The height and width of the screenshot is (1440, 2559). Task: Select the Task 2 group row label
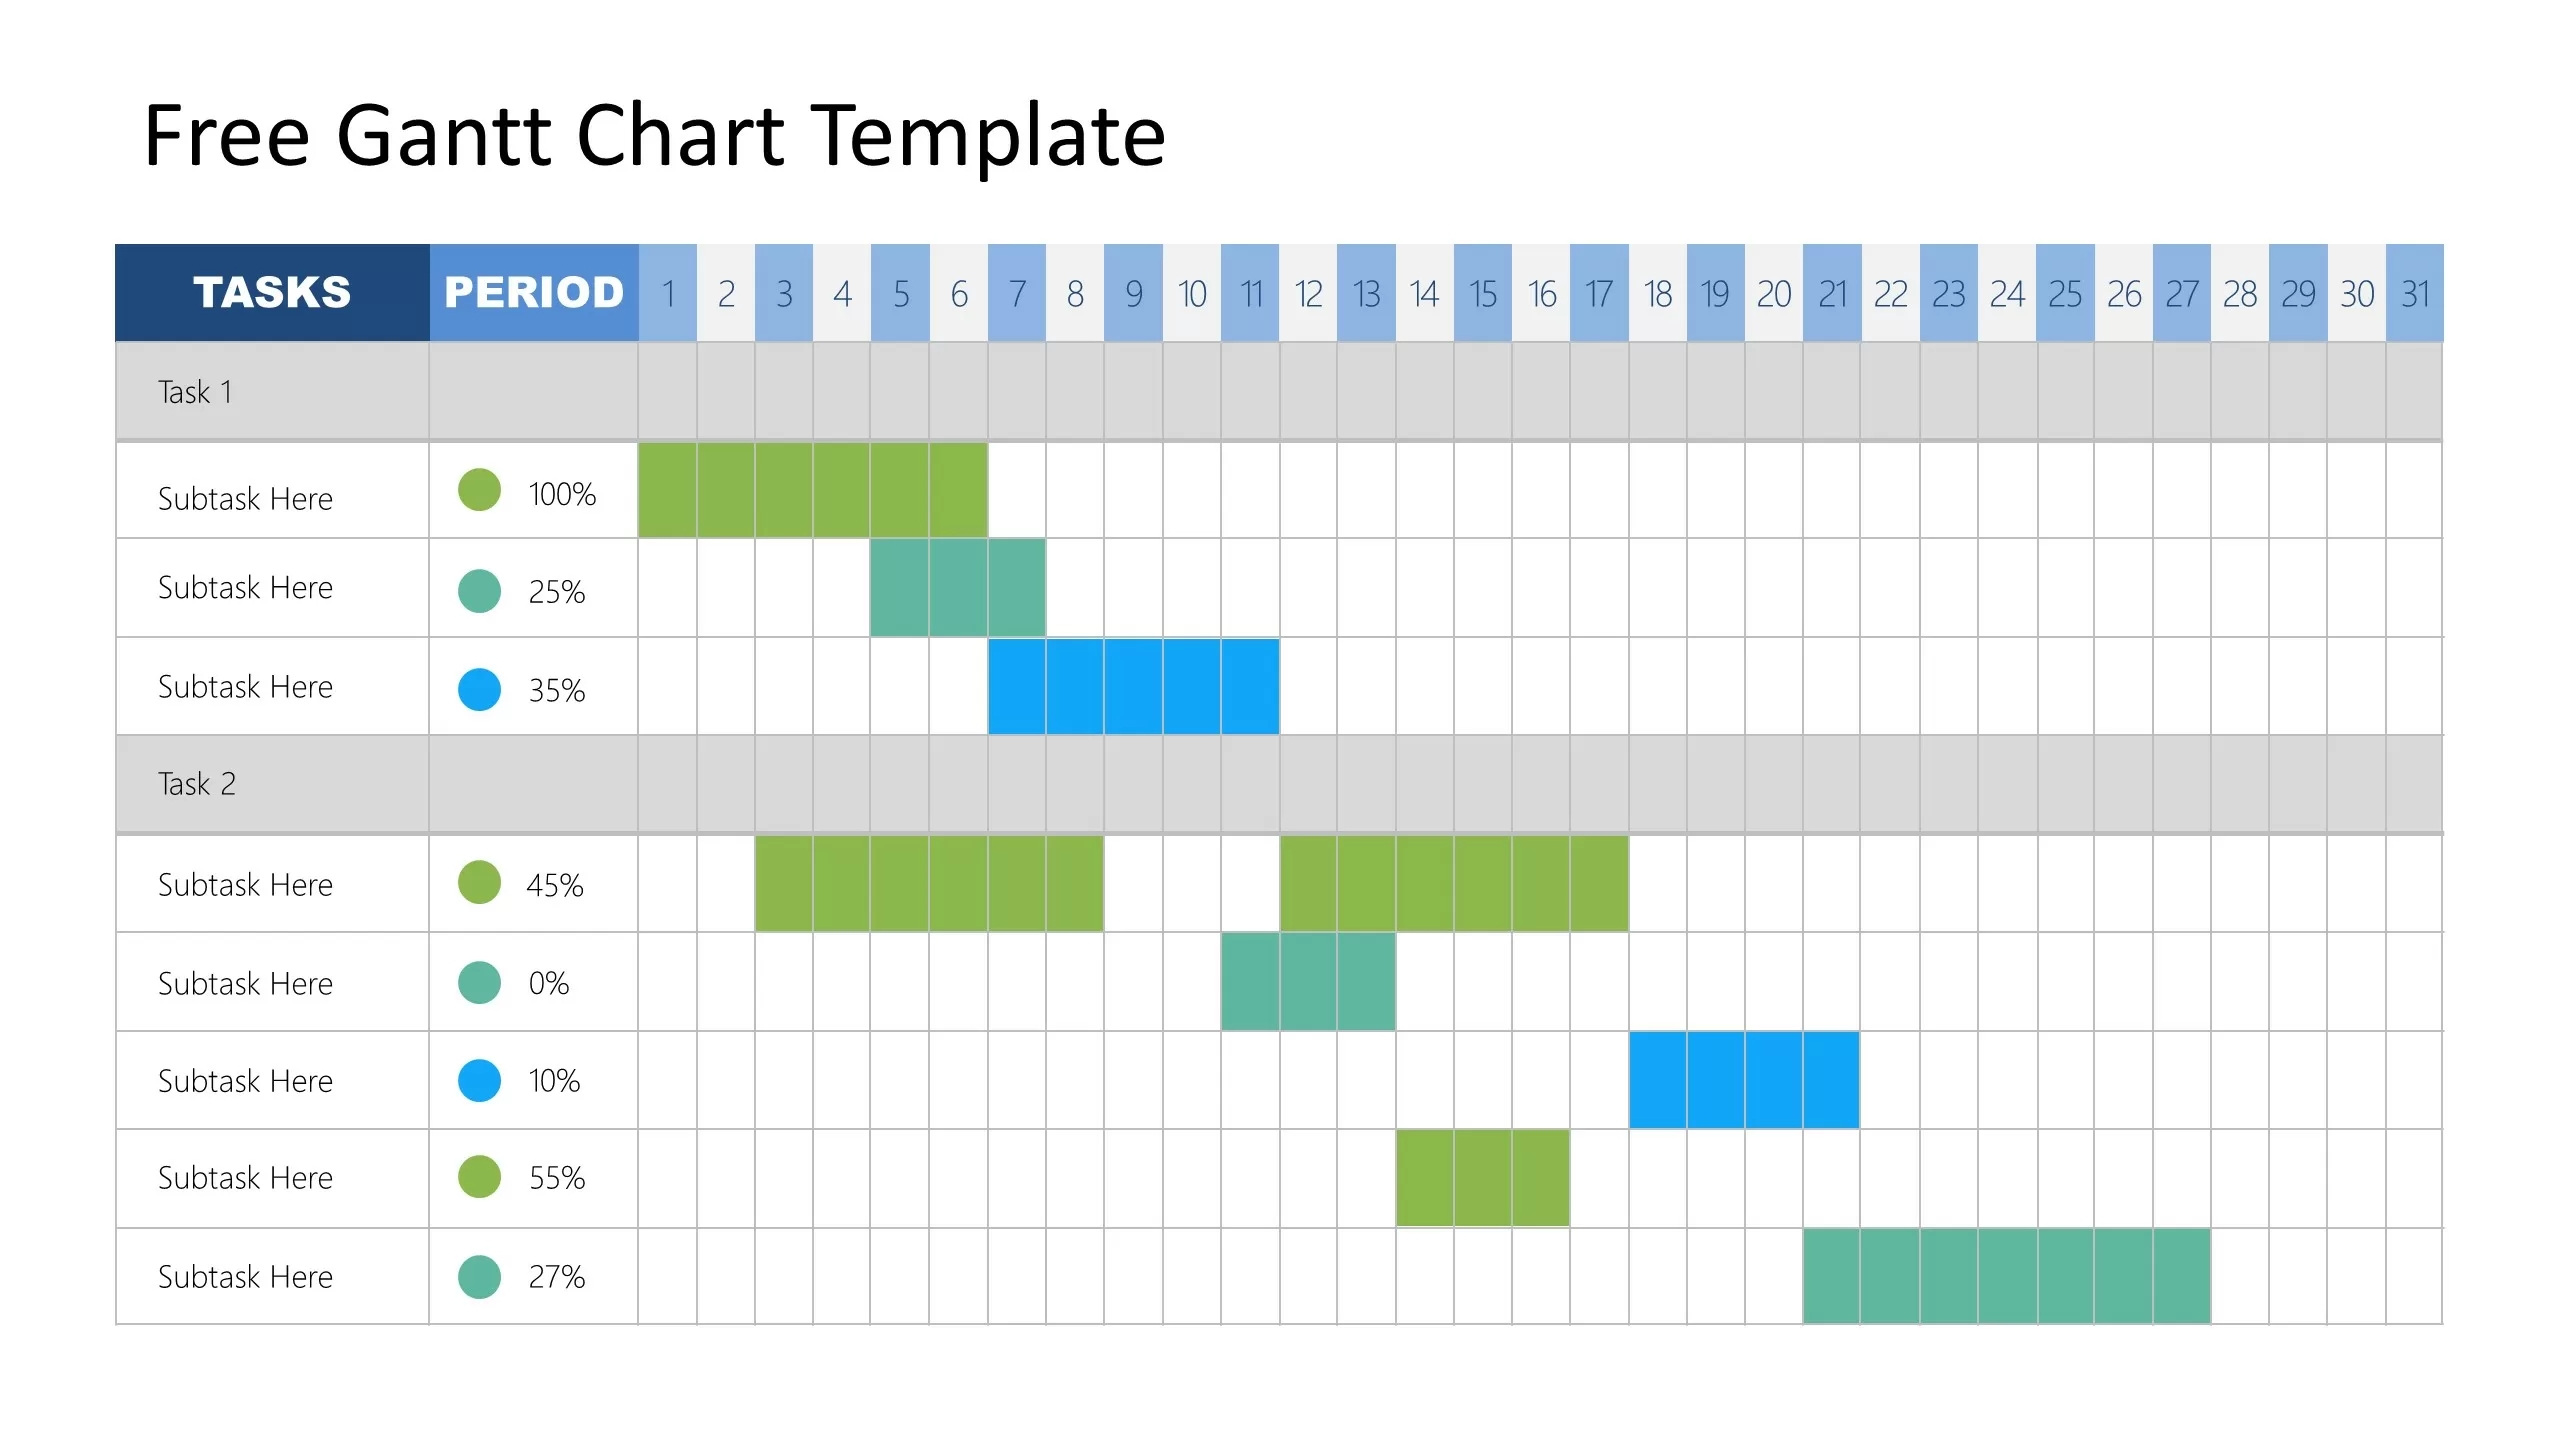197,783
